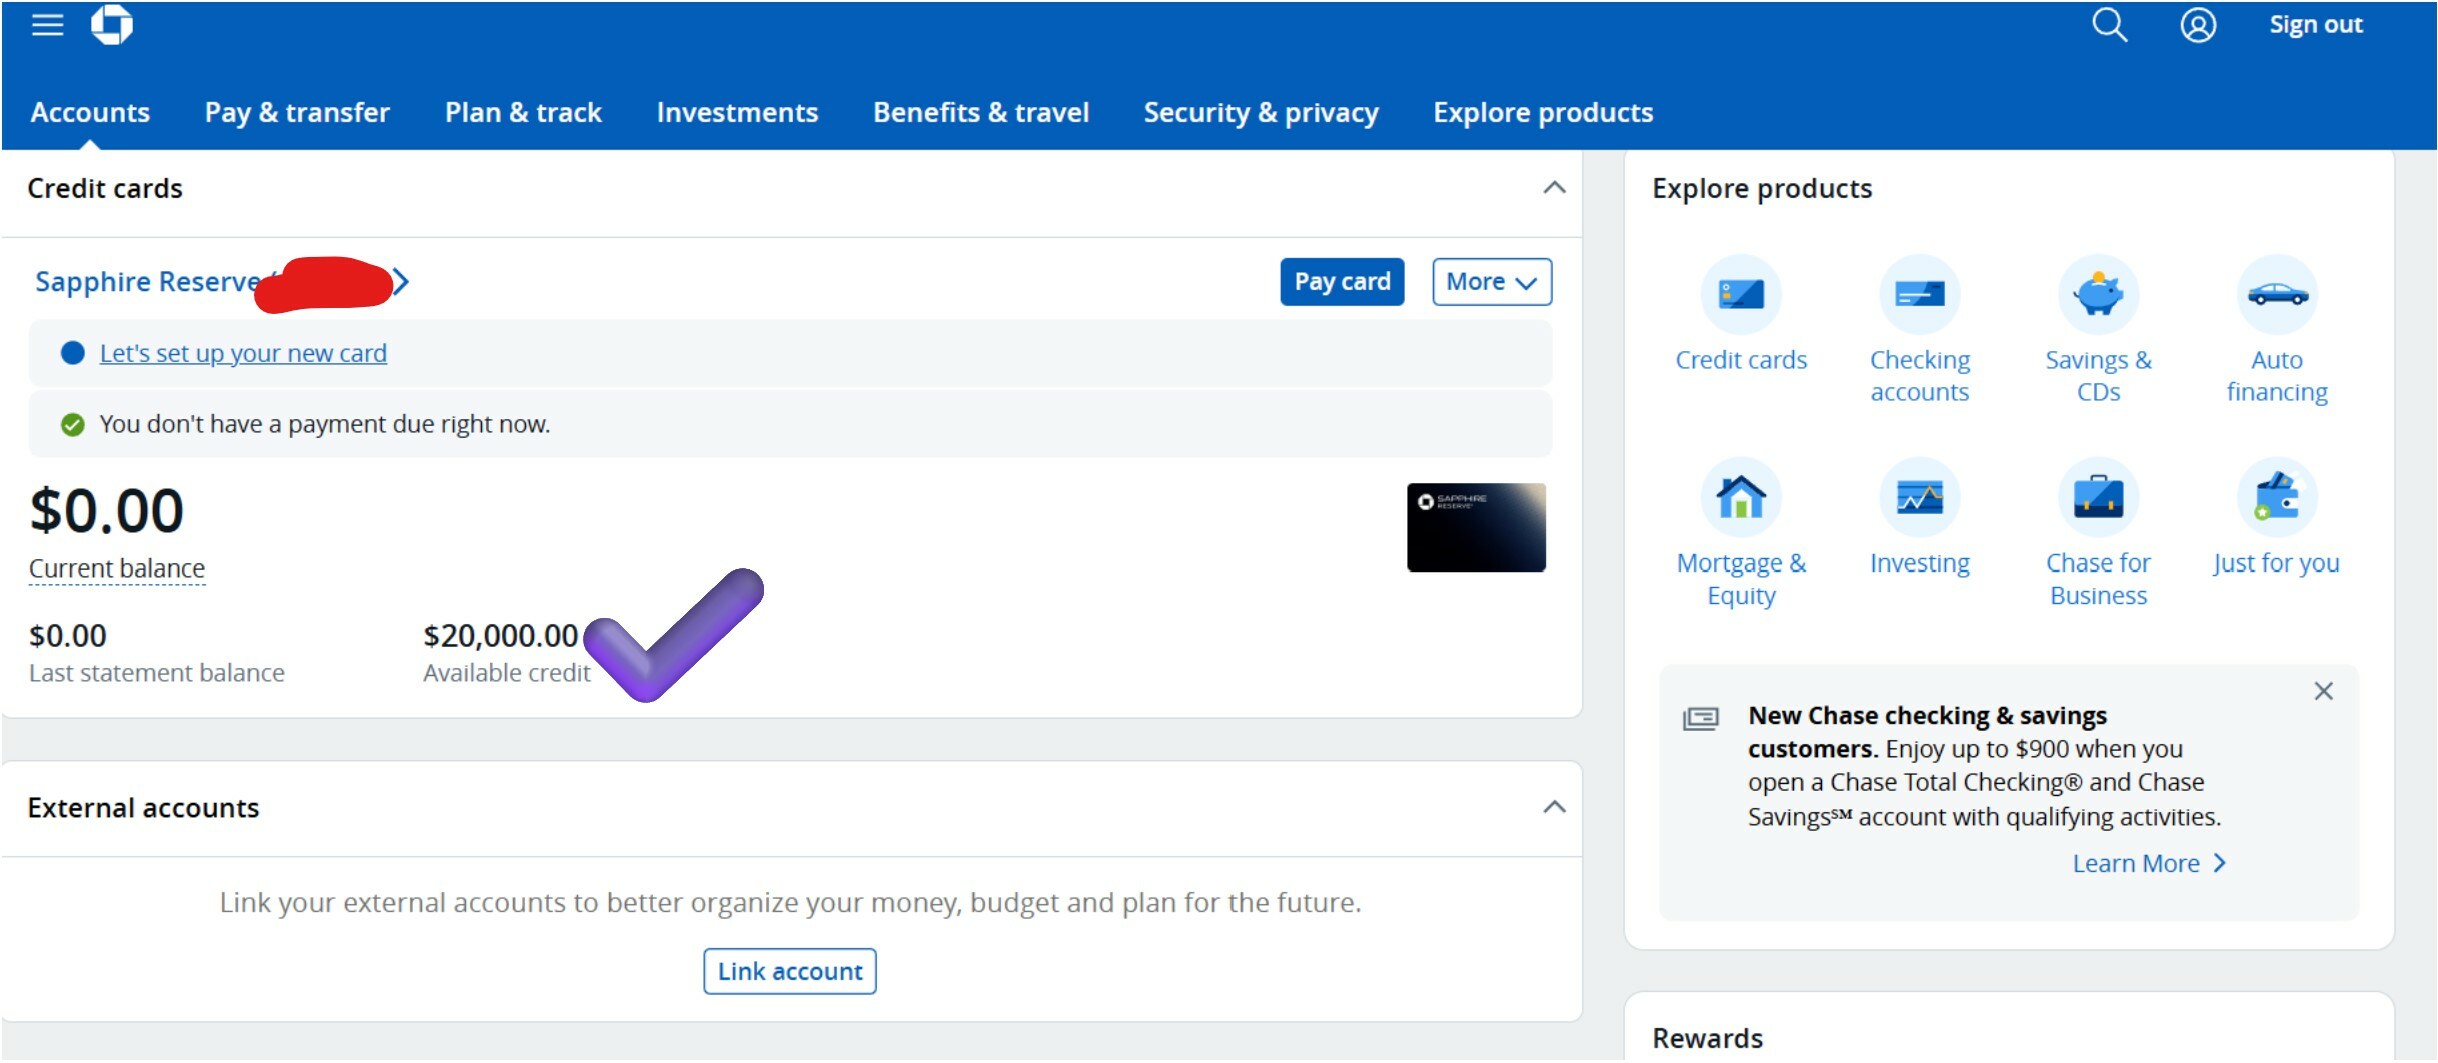This screenshot has width=2438, height=1063.
Task: Open the Sapphire Reserve account link
Action: 148,282
